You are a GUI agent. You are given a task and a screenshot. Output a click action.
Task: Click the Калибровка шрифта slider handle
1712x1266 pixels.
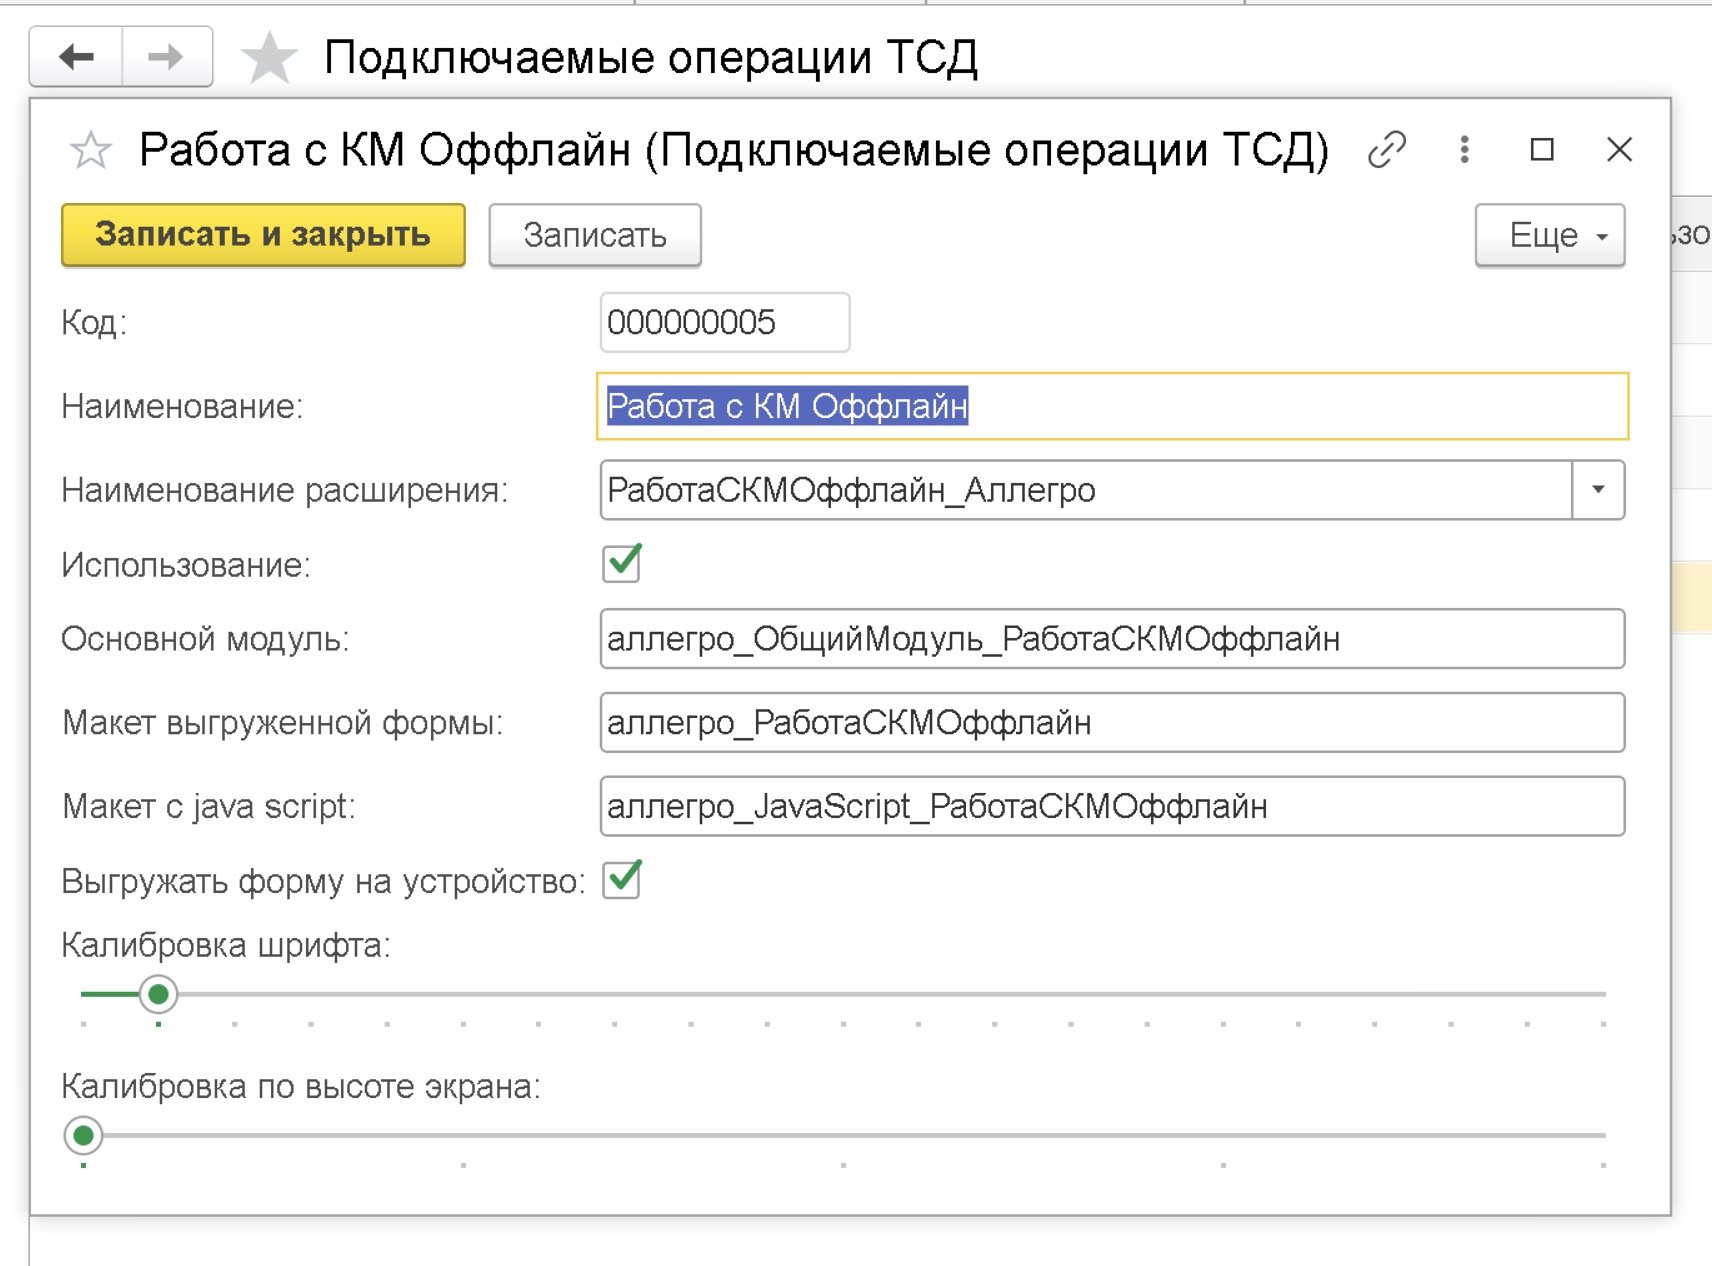pyautogui.click(x=158, y=994)
